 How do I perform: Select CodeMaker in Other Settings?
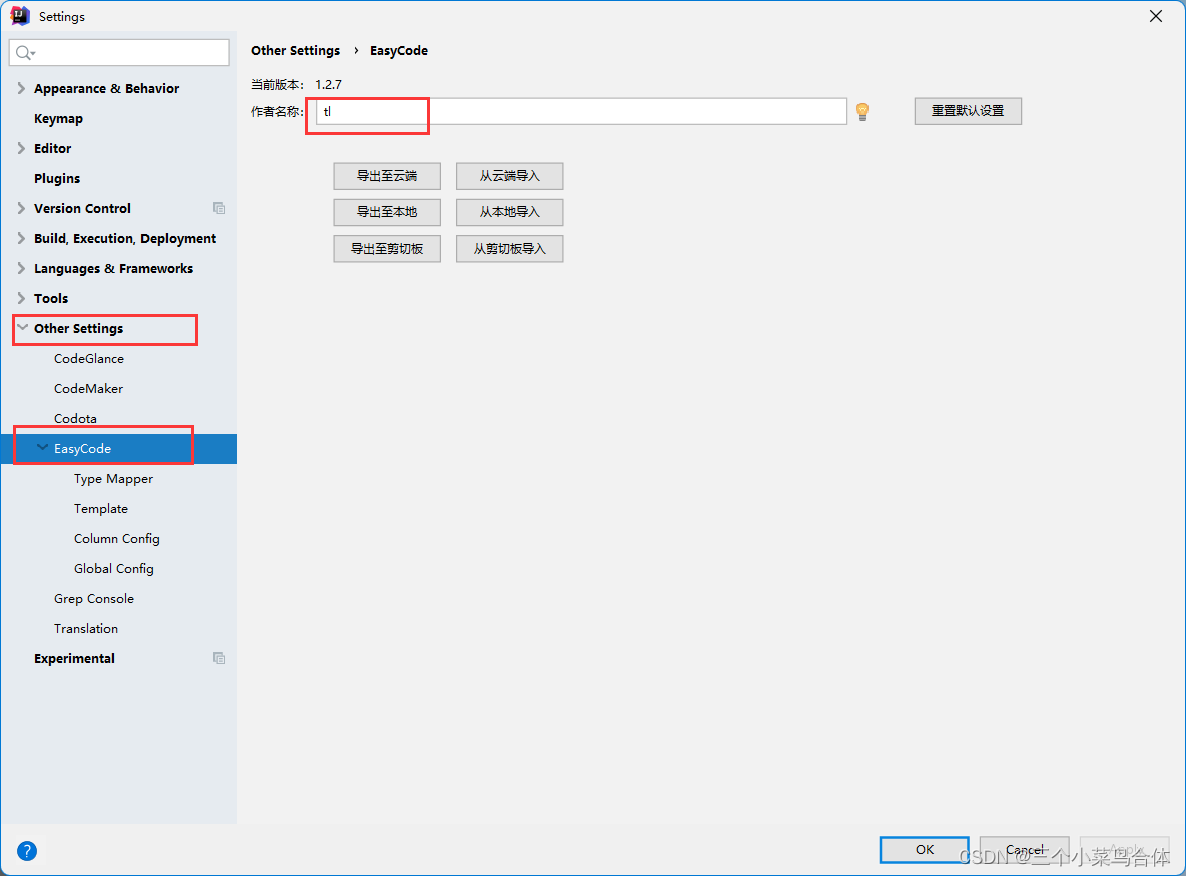88,388
